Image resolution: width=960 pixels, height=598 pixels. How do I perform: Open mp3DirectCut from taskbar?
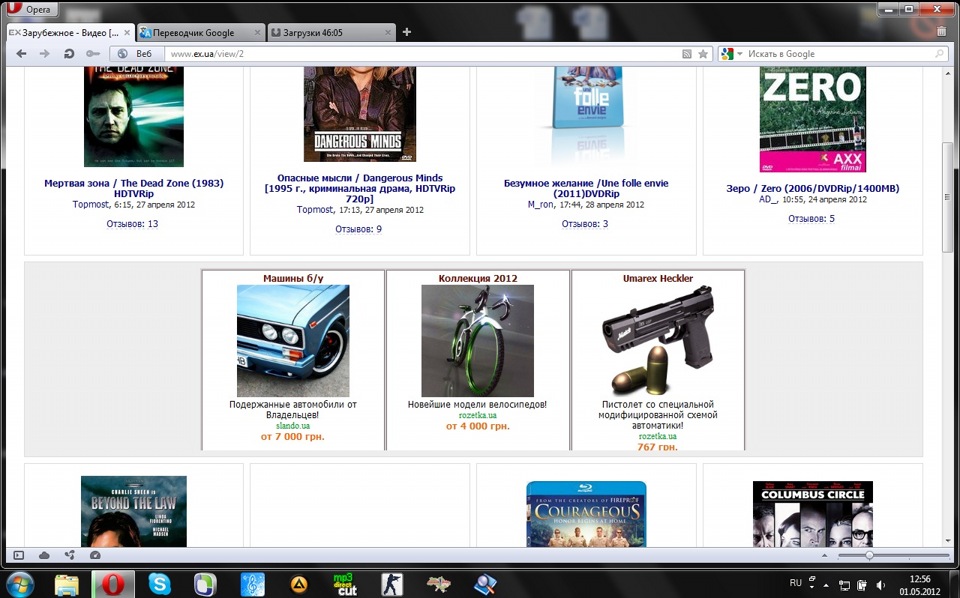pyautogui.click(x=345, y=585)
